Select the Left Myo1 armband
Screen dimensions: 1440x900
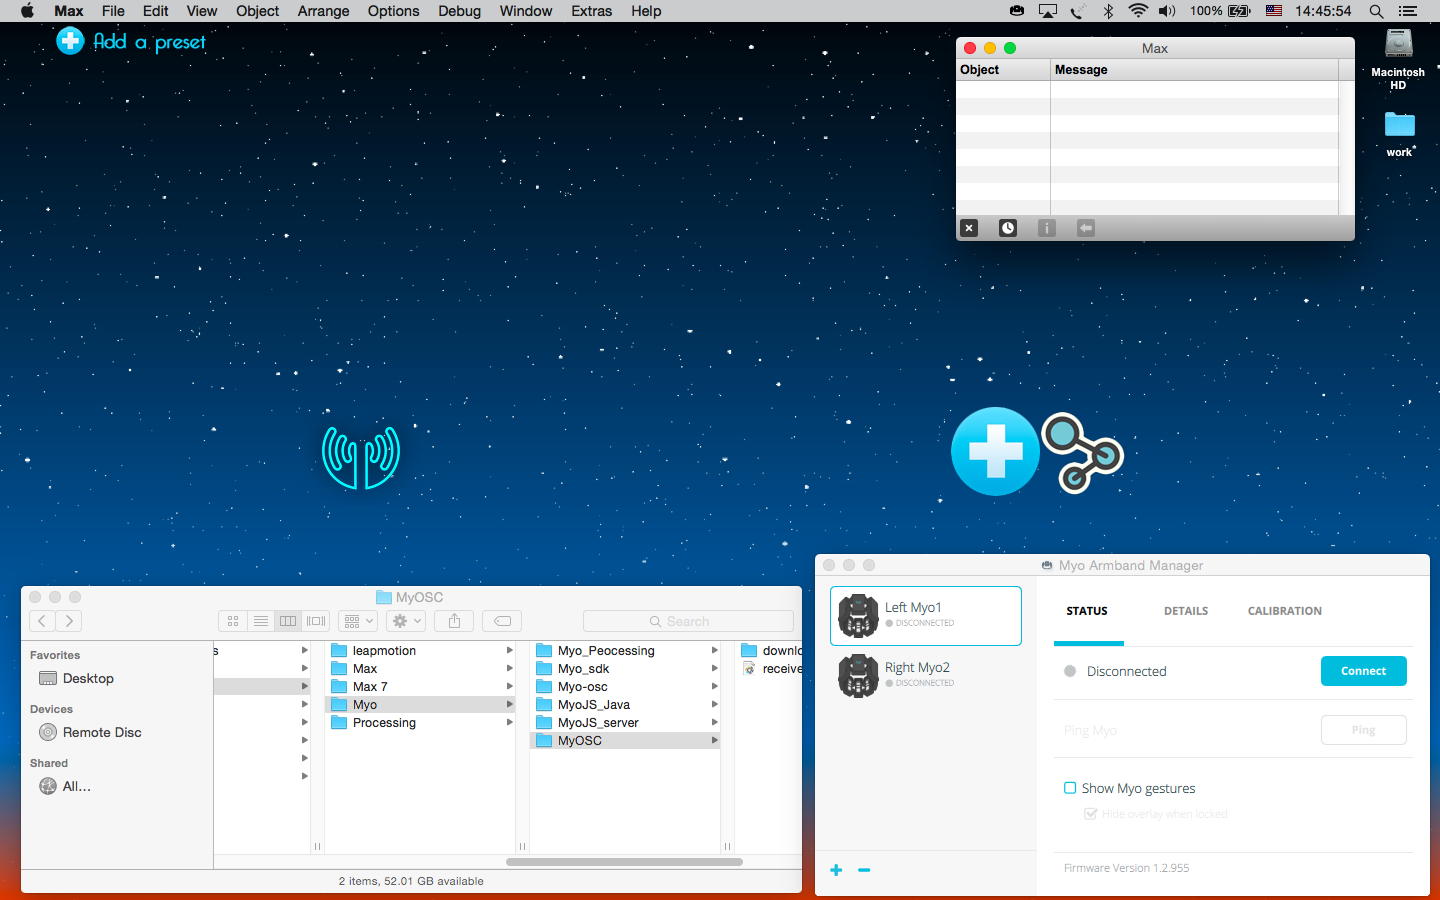[926, 616]
